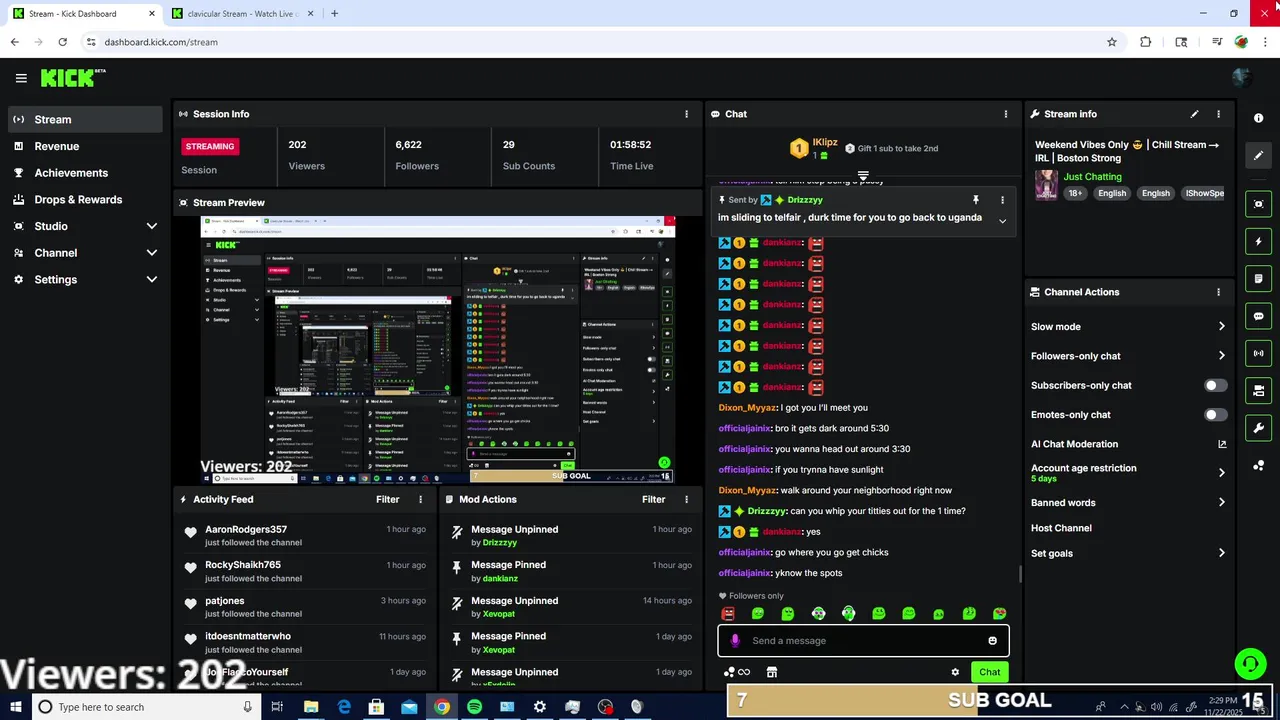The image size is (1280, 720).
Task: Toggle the broadcast signal icon in right rail
Action: (x=1258, y=353)
